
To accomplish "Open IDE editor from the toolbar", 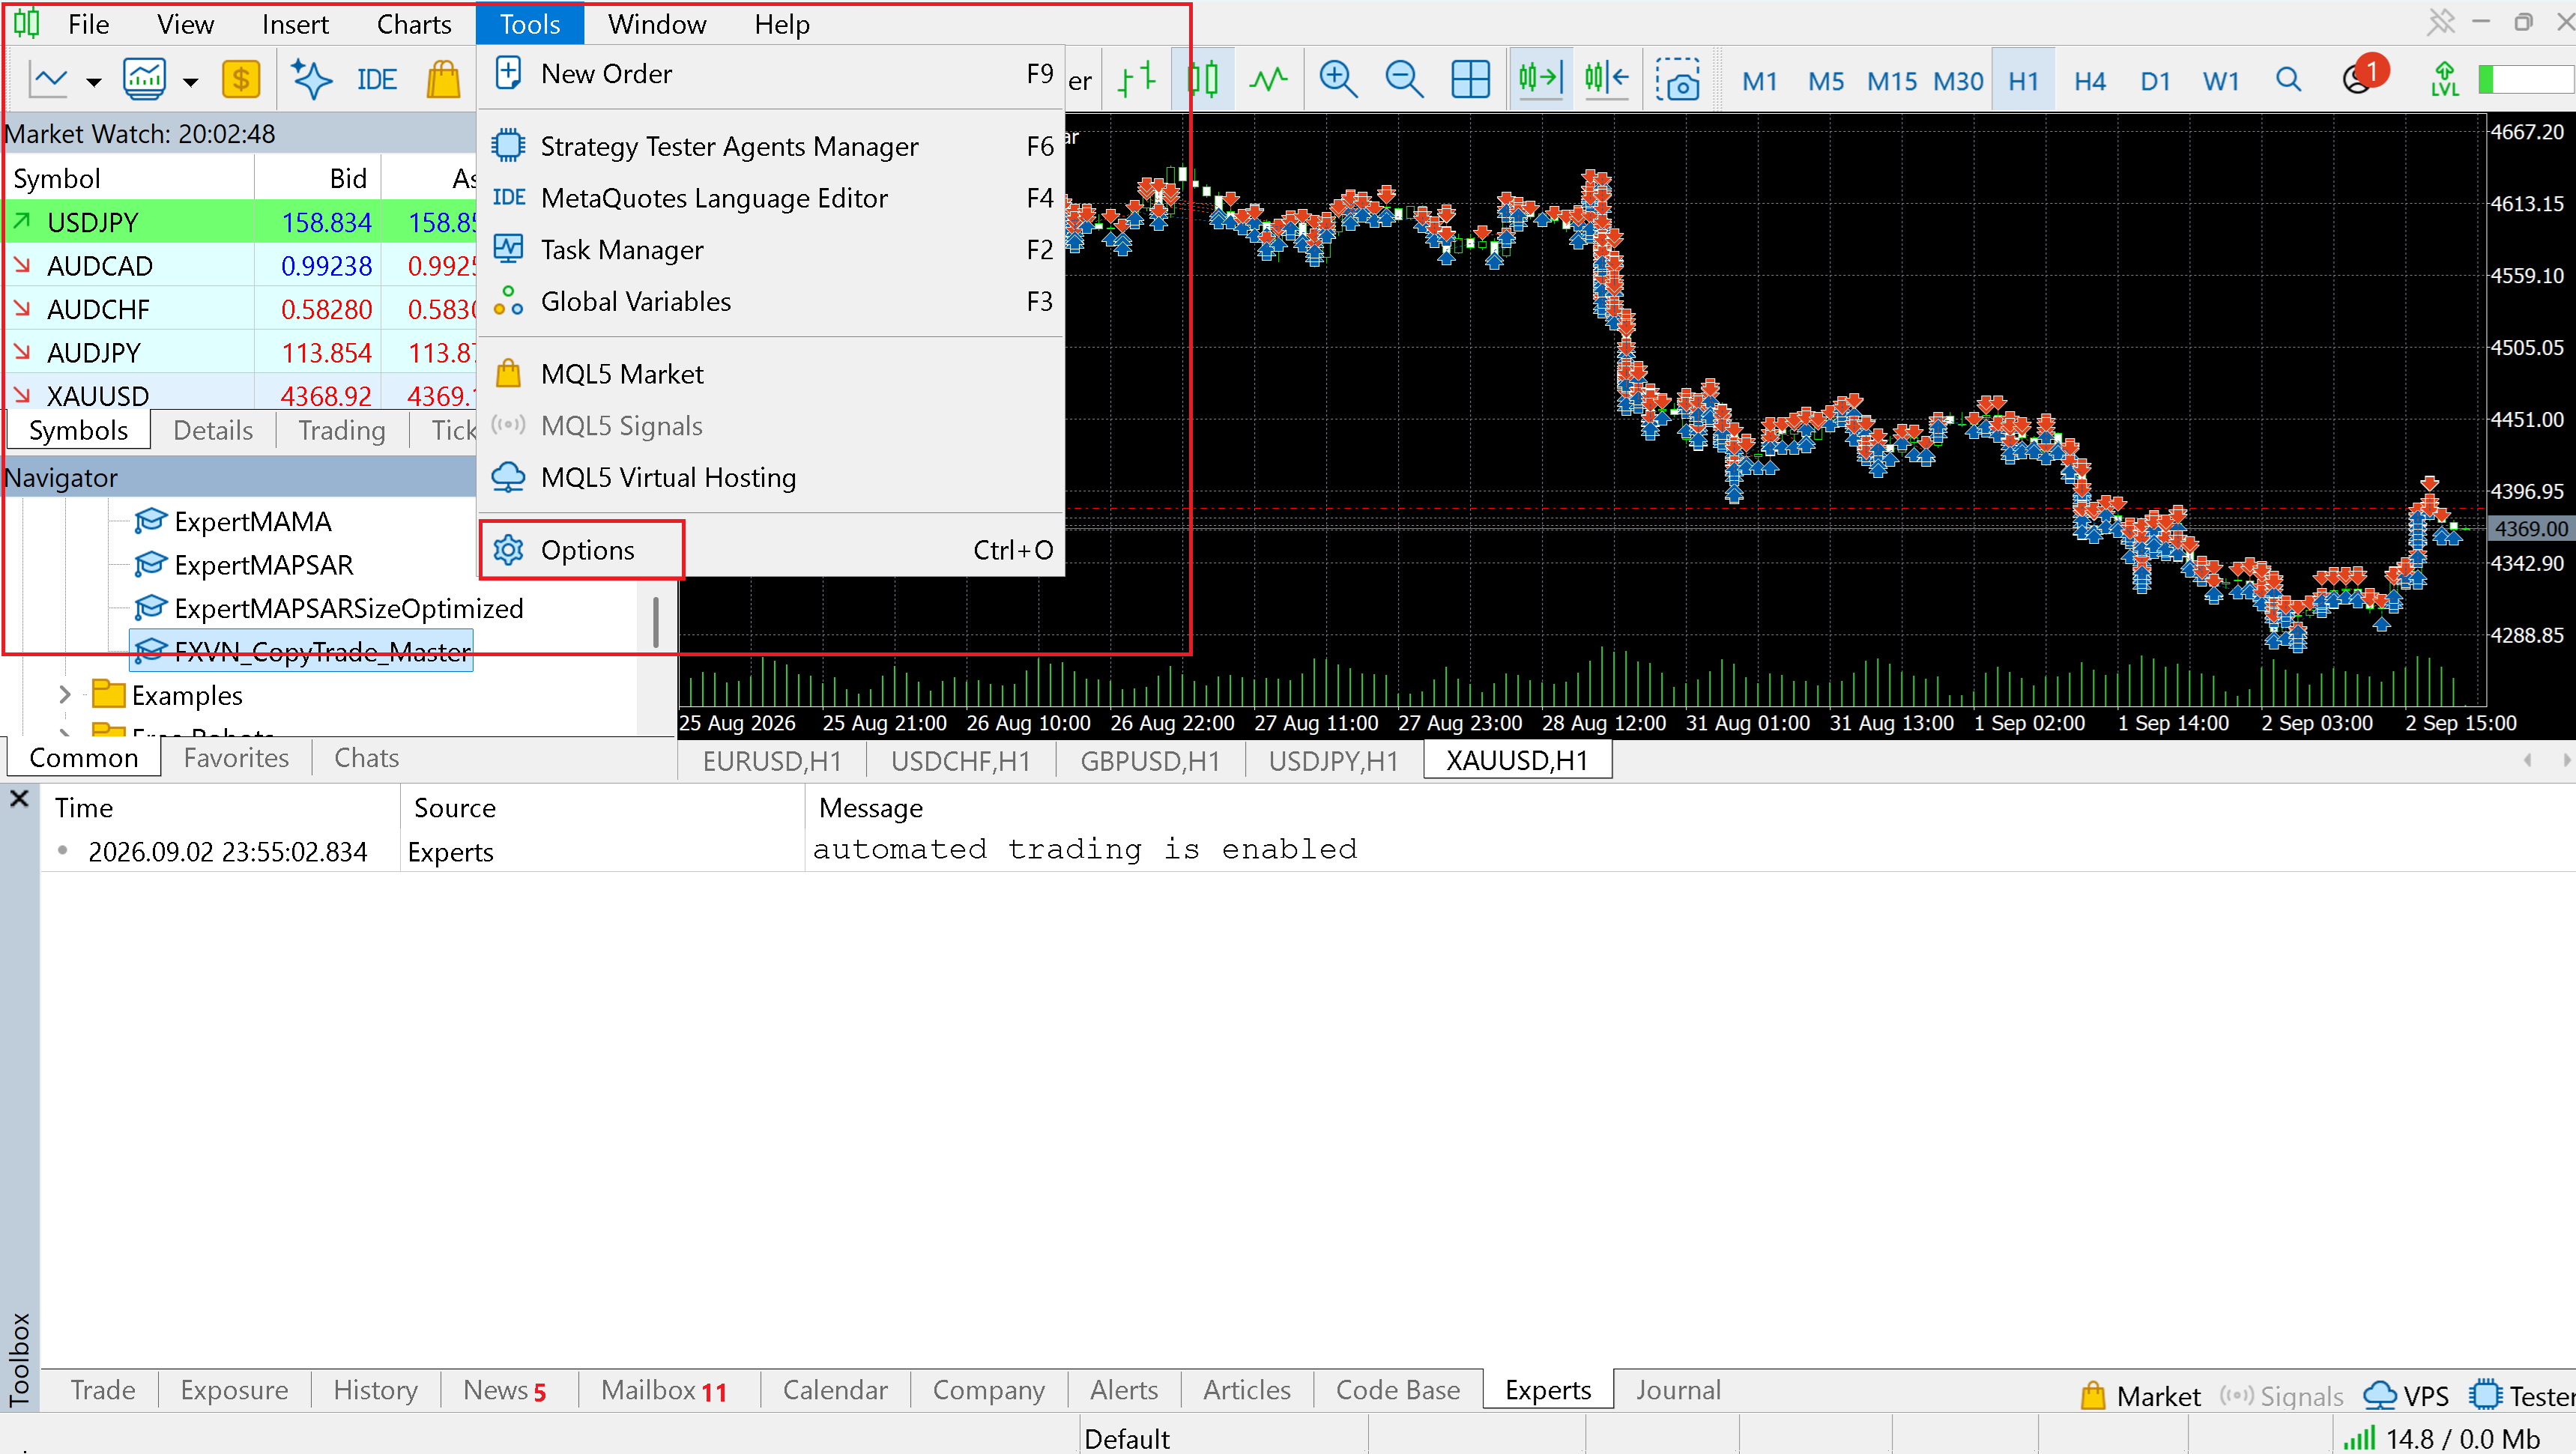I will click(x=377, y=80).
